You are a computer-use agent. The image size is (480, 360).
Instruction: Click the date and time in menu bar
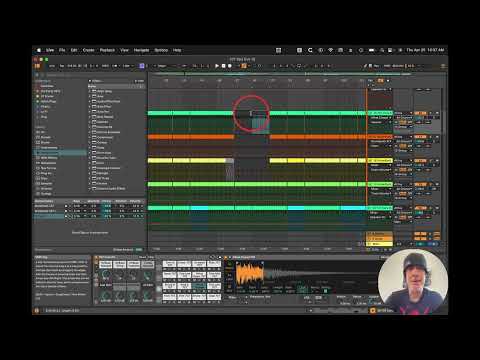[x=425, y=50]
